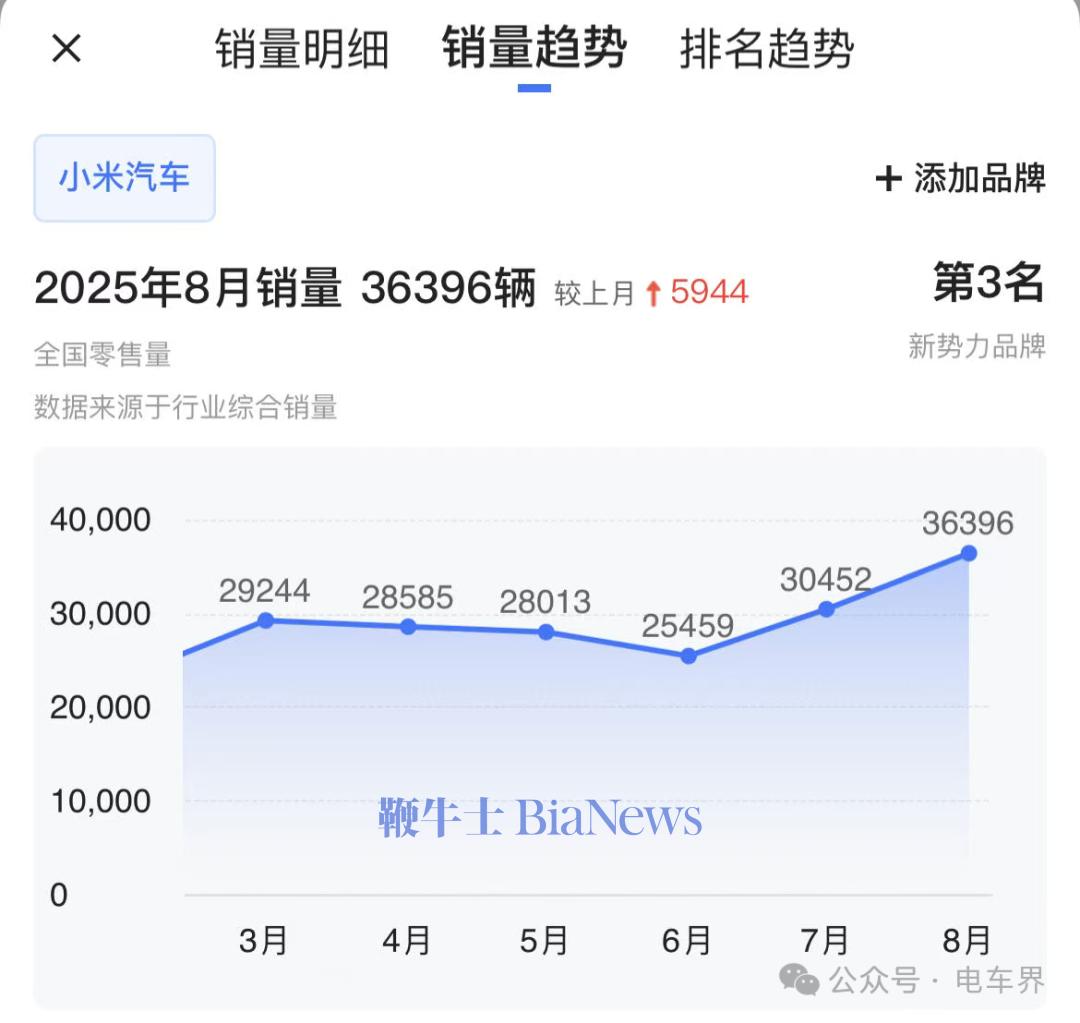Select the July data point 30452
Screen dimensions: 1080x1023
pos(826,608)
